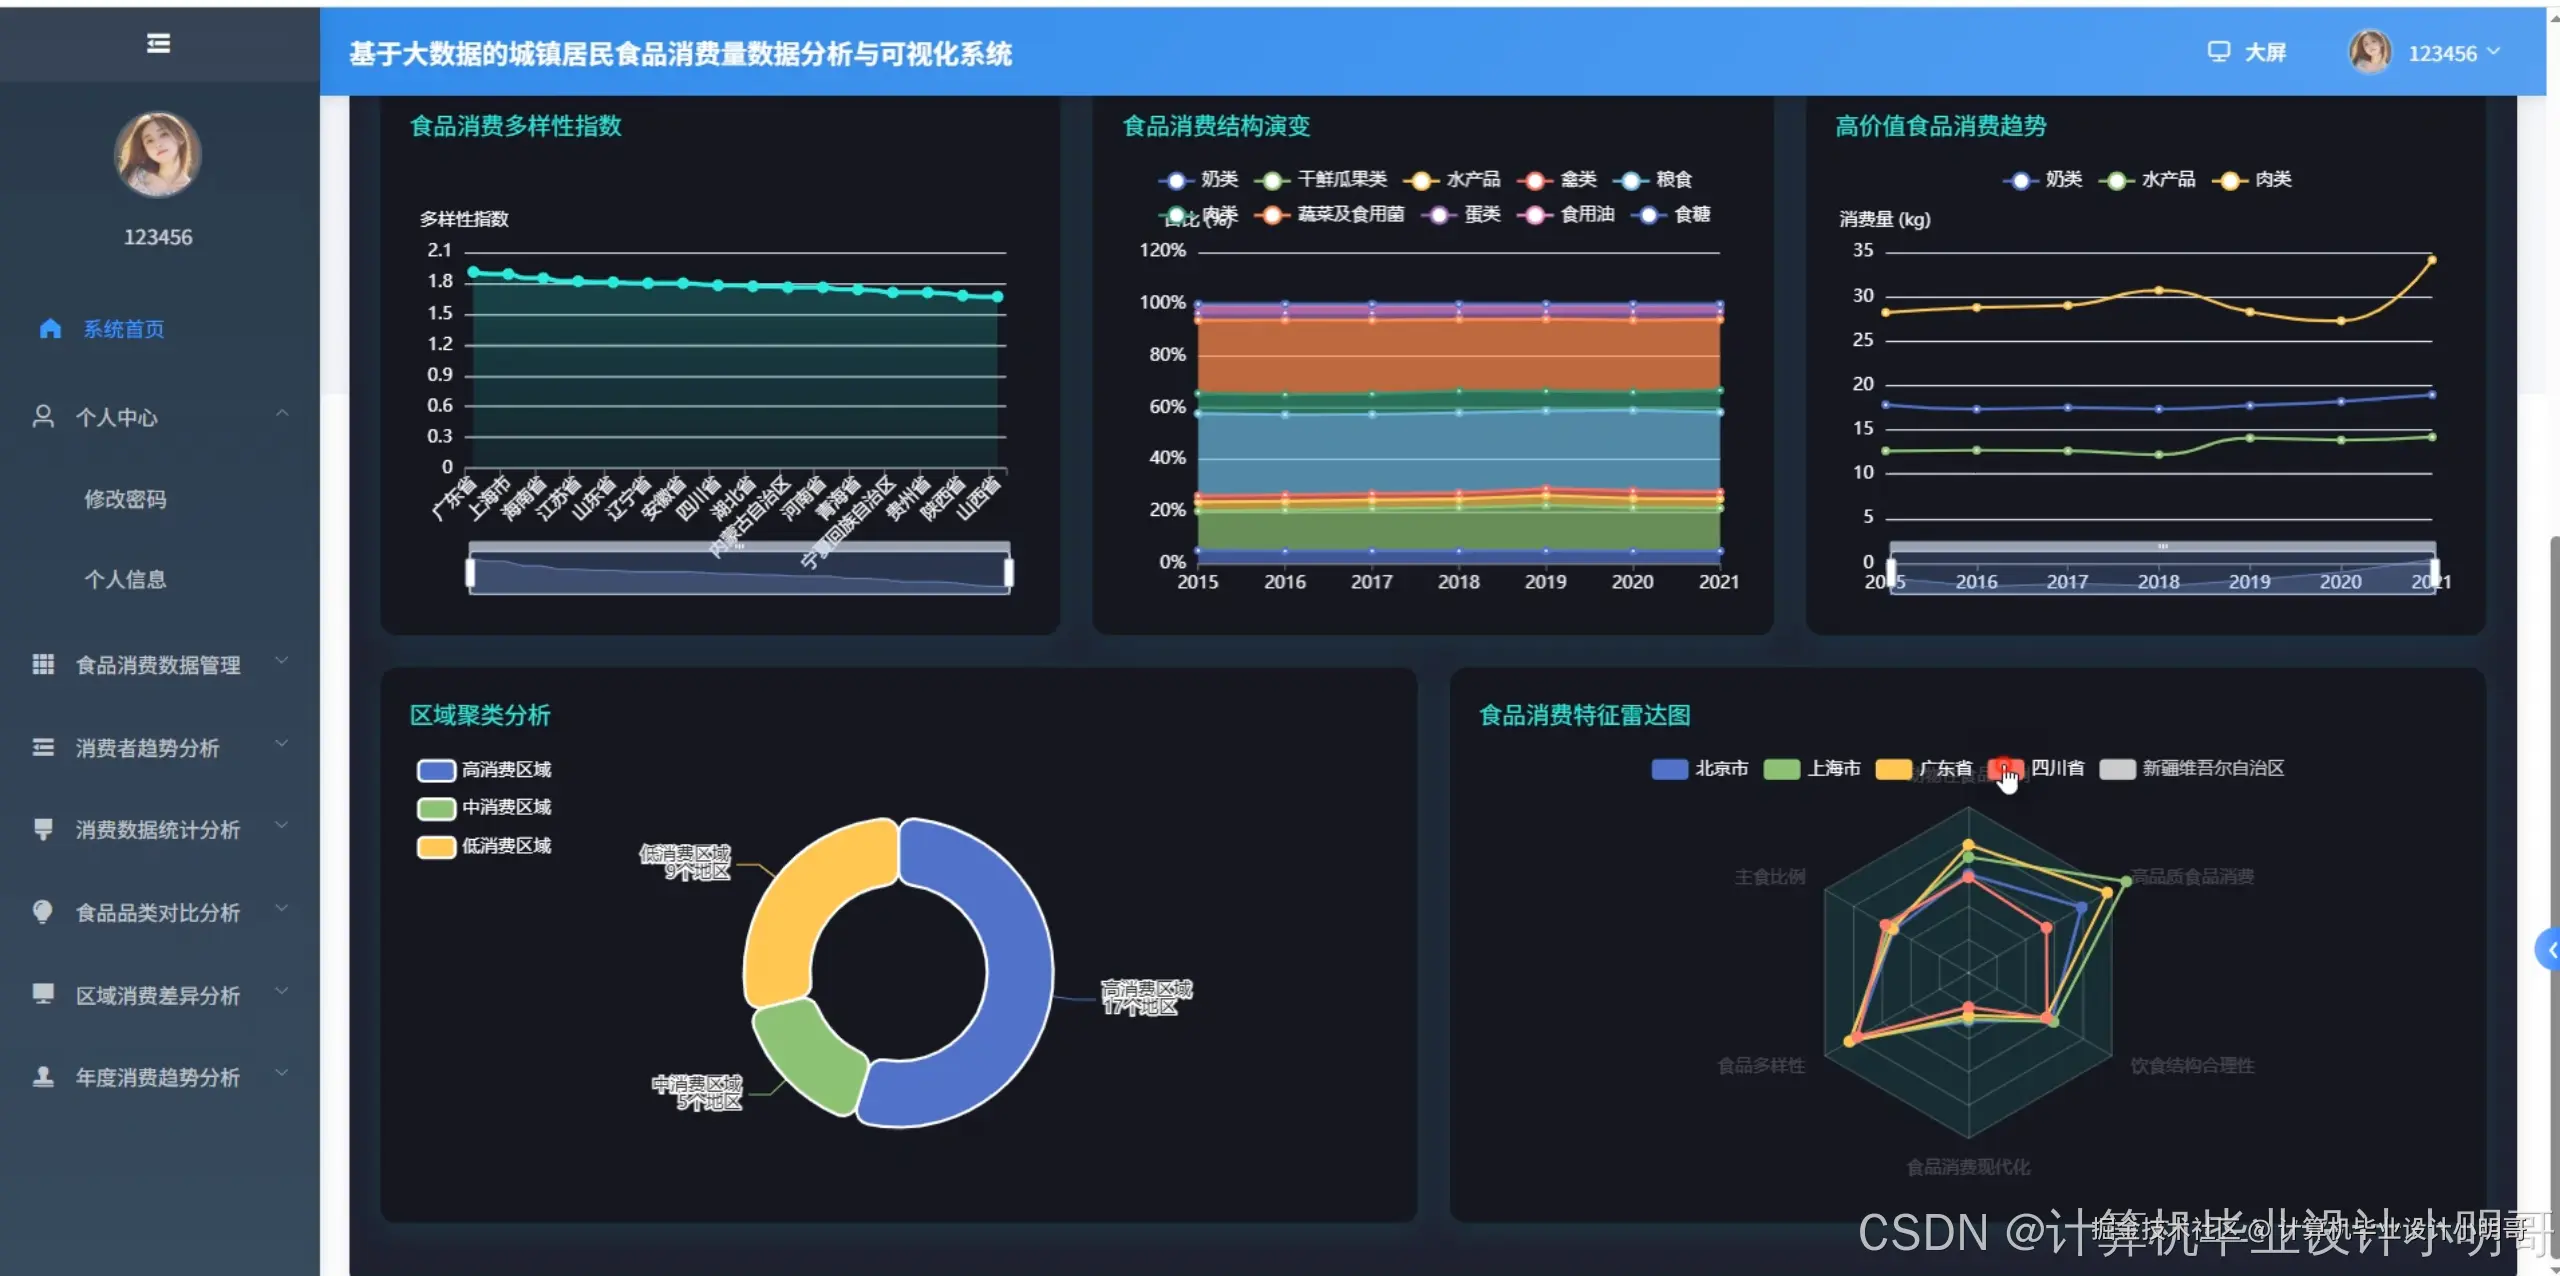2560x1276 pixels.
Task: Click right handle of diversity chart zoom slider
Action: [1008, 572]
